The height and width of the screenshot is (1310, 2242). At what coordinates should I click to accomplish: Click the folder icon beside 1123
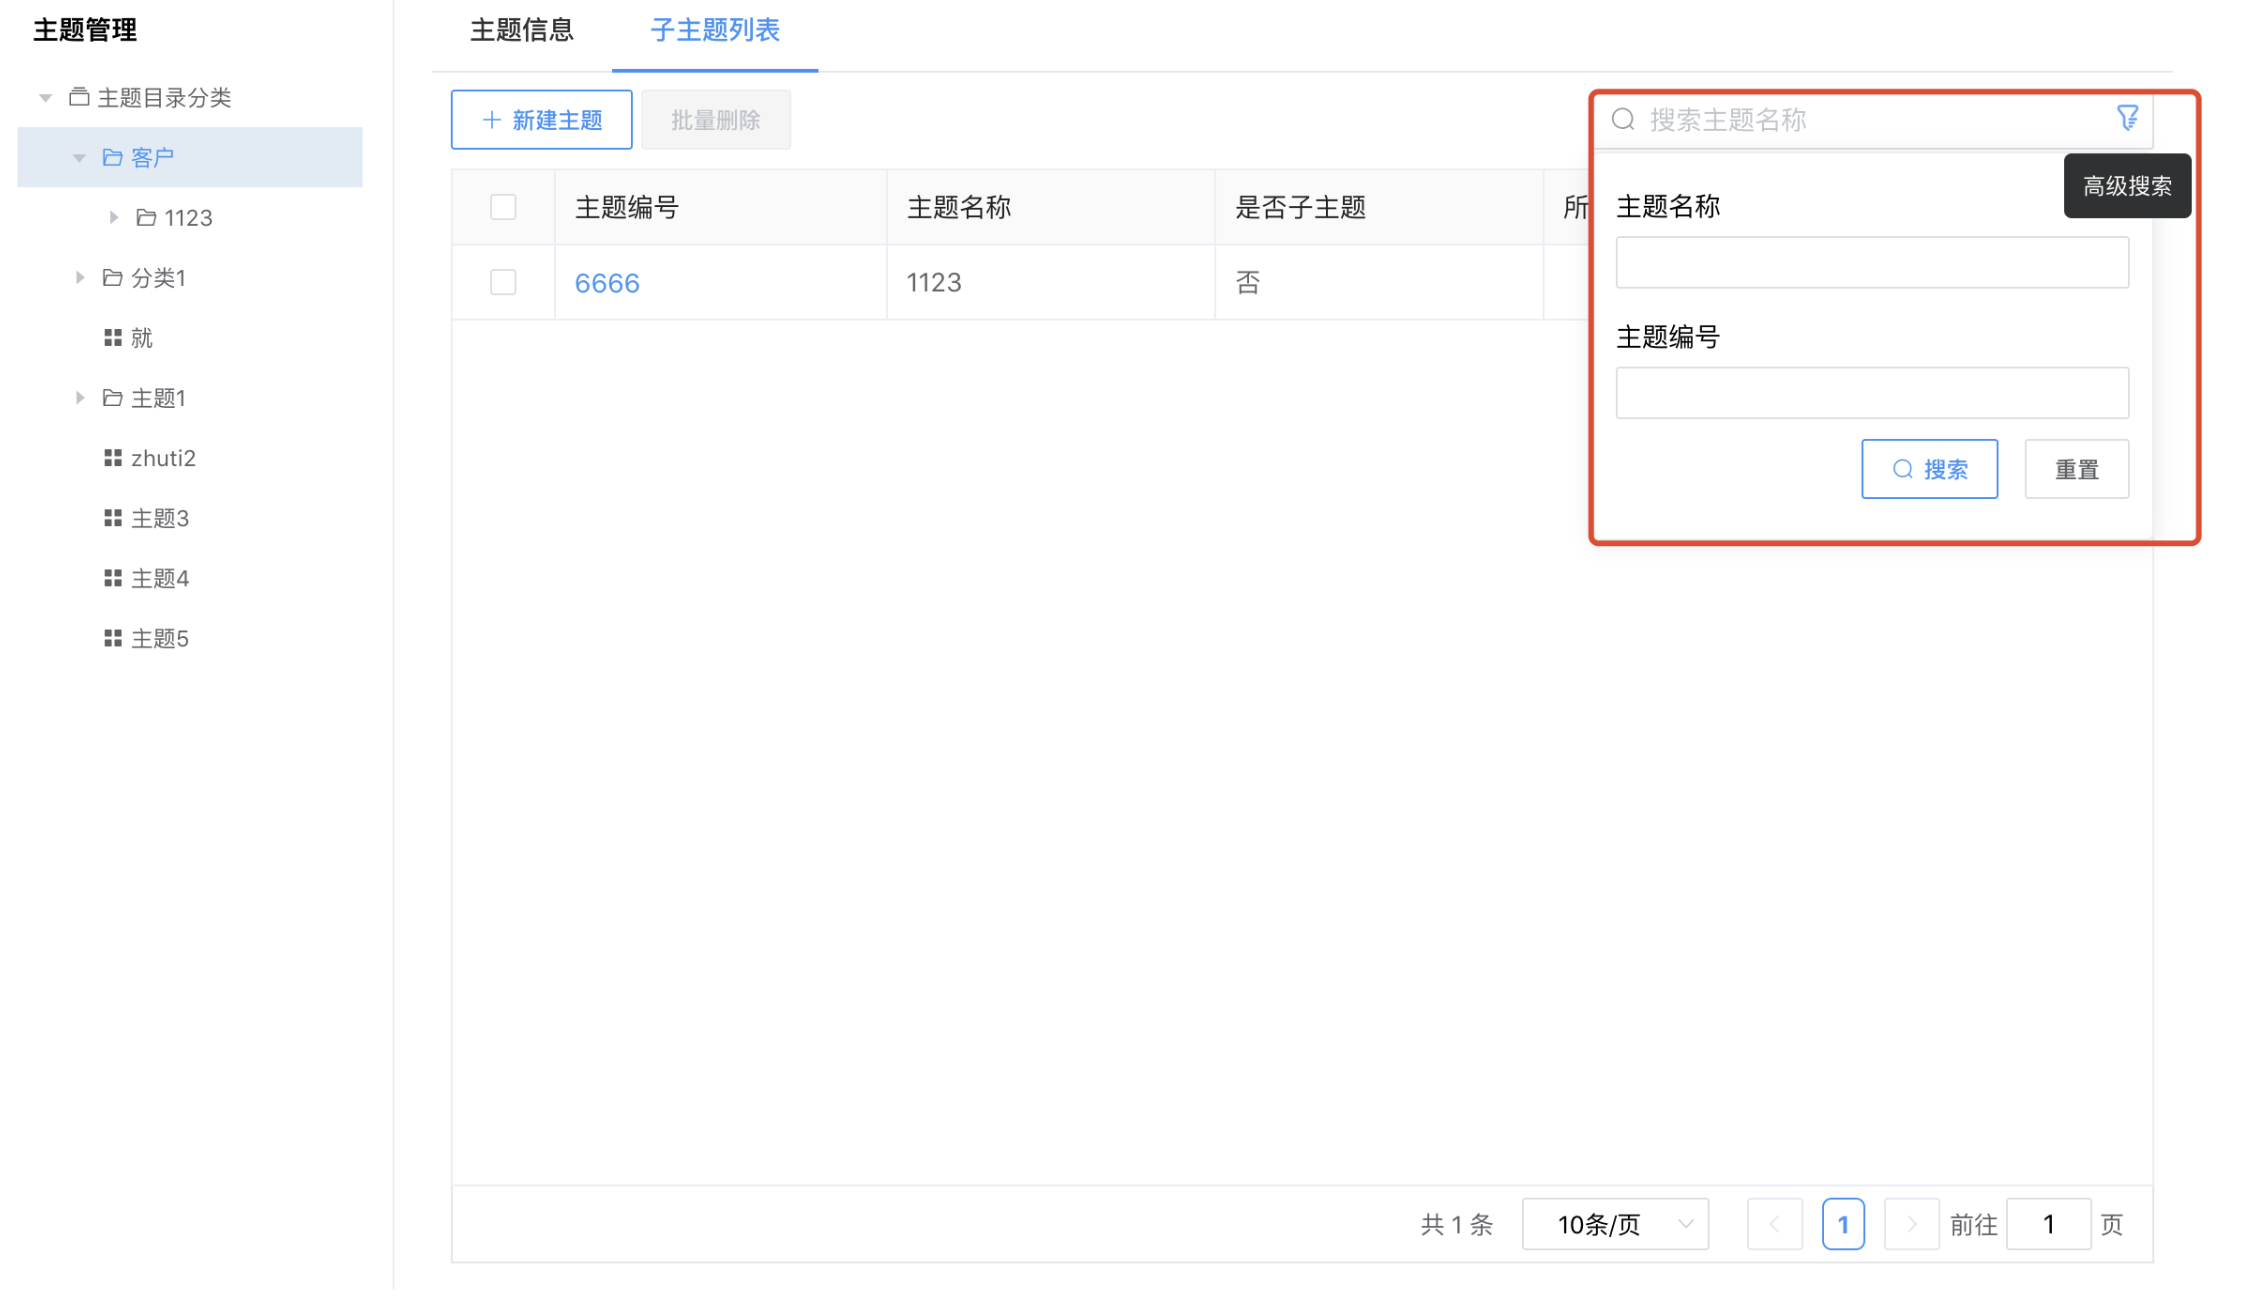tap(147, 217)
